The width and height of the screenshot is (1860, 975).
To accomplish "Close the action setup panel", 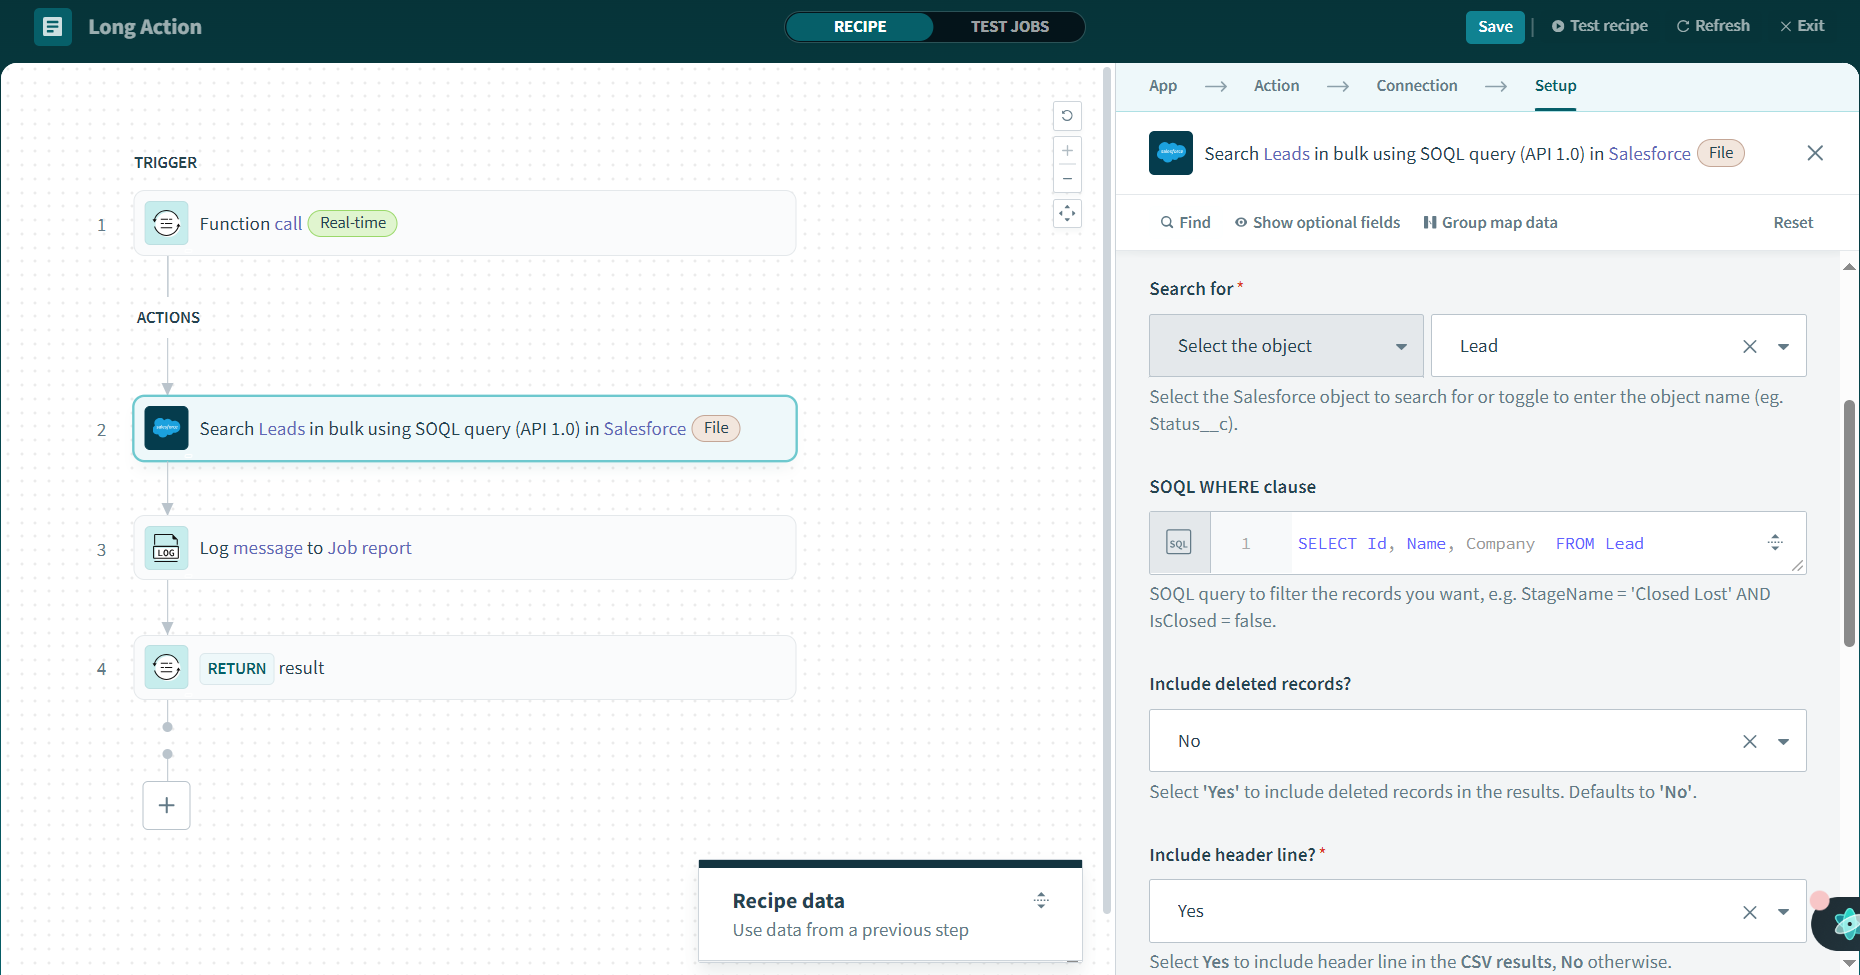I will 1815,153.
